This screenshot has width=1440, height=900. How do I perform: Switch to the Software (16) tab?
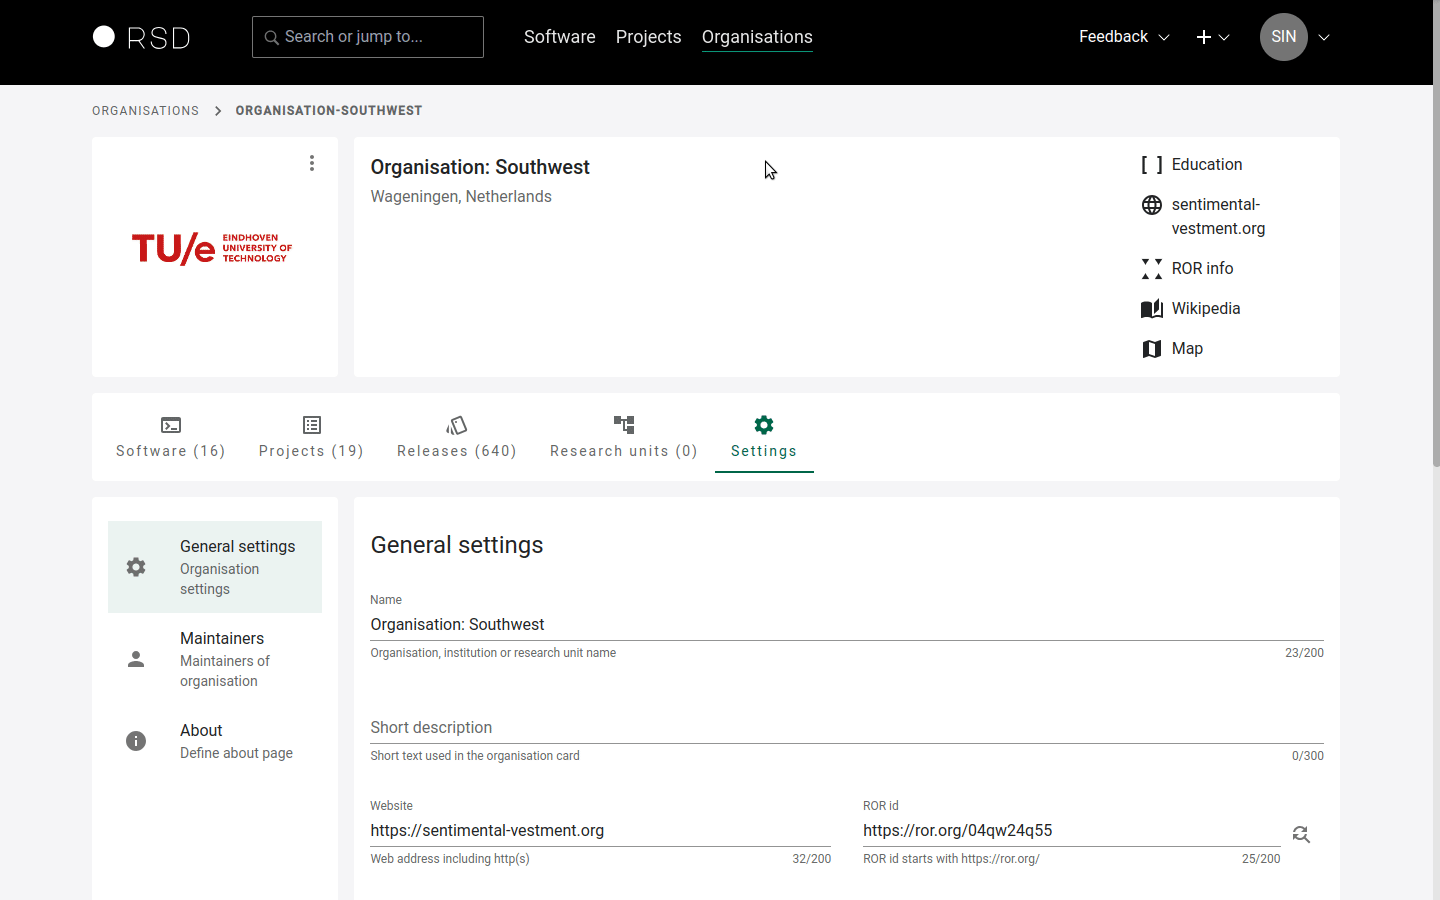(171, 437)
